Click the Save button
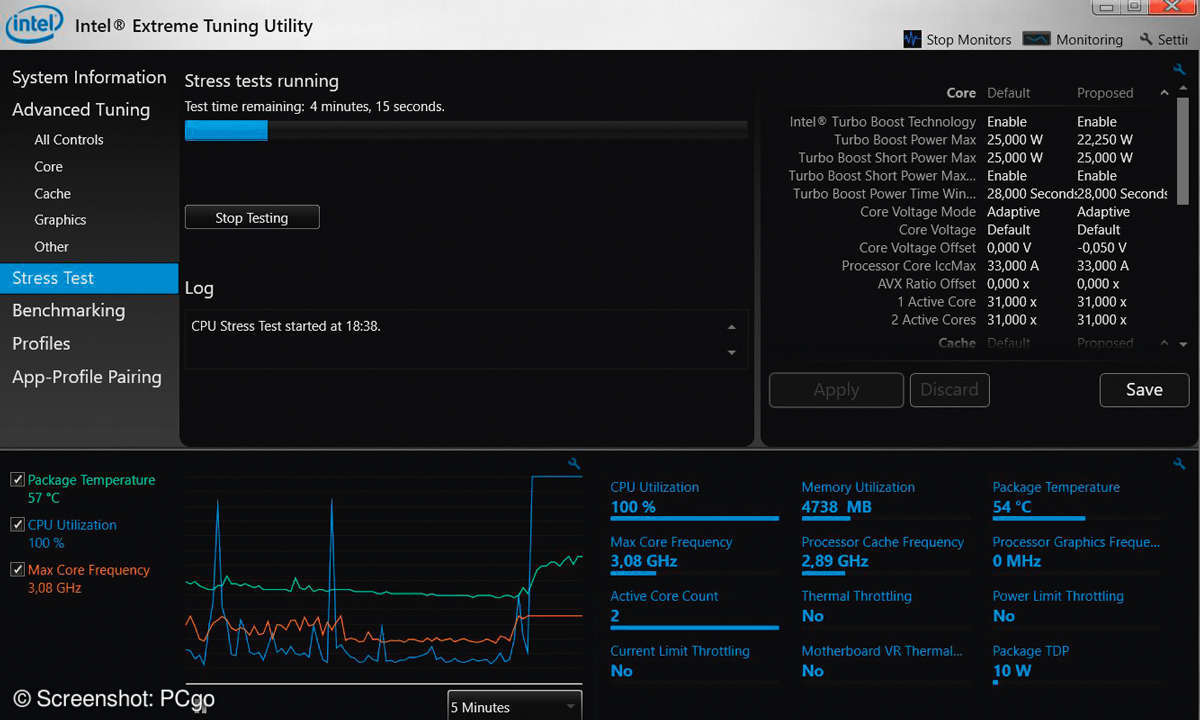Screen dimensions: 1200x720 pos(1144,390)
